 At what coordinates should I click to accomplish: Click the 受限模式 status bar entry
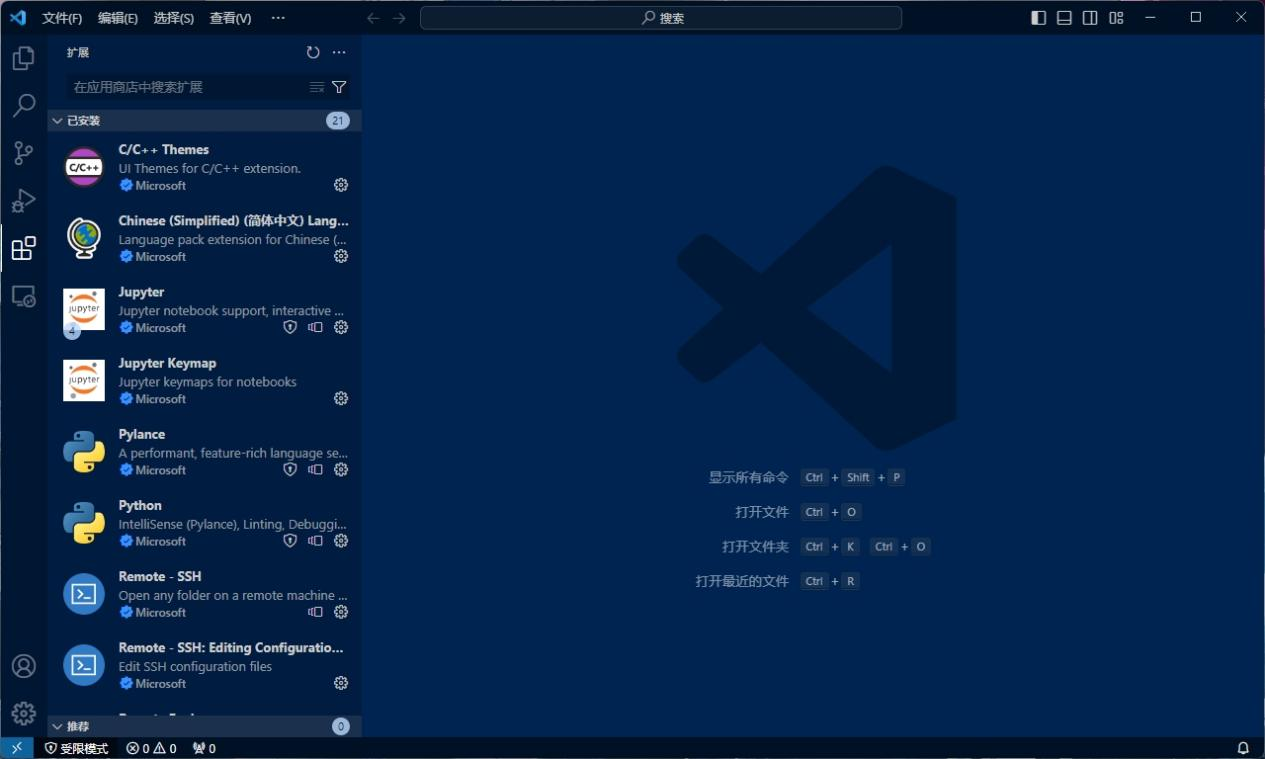click(x=77, y=748)
